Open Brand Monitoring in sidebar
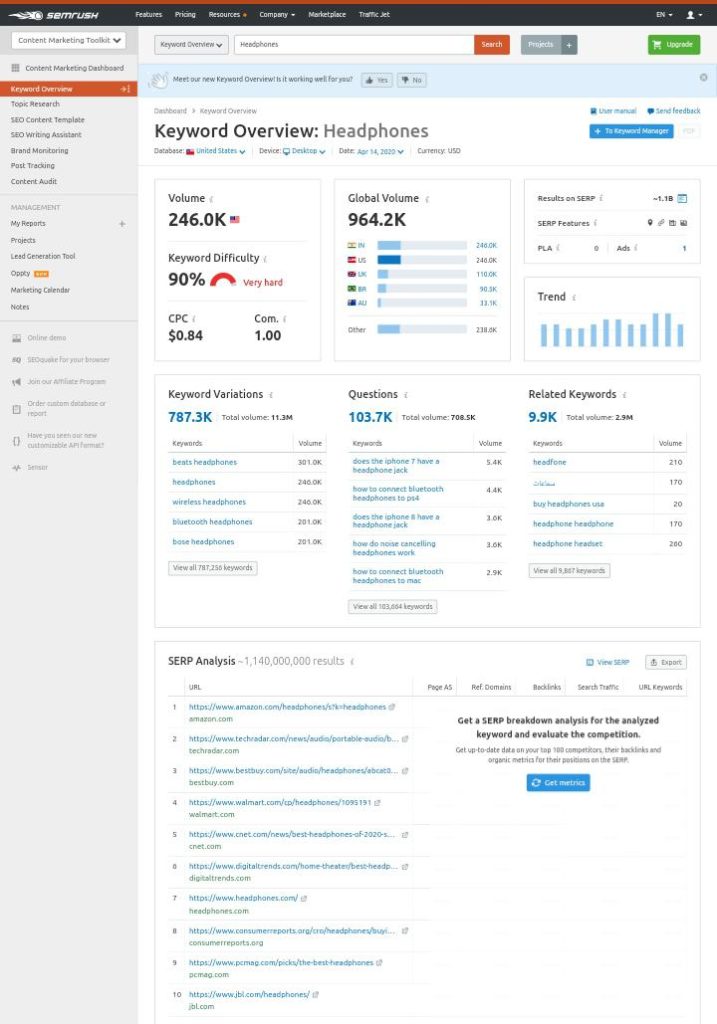The width and height of the screenshot is (717, 1024). [x=39, y=150]
